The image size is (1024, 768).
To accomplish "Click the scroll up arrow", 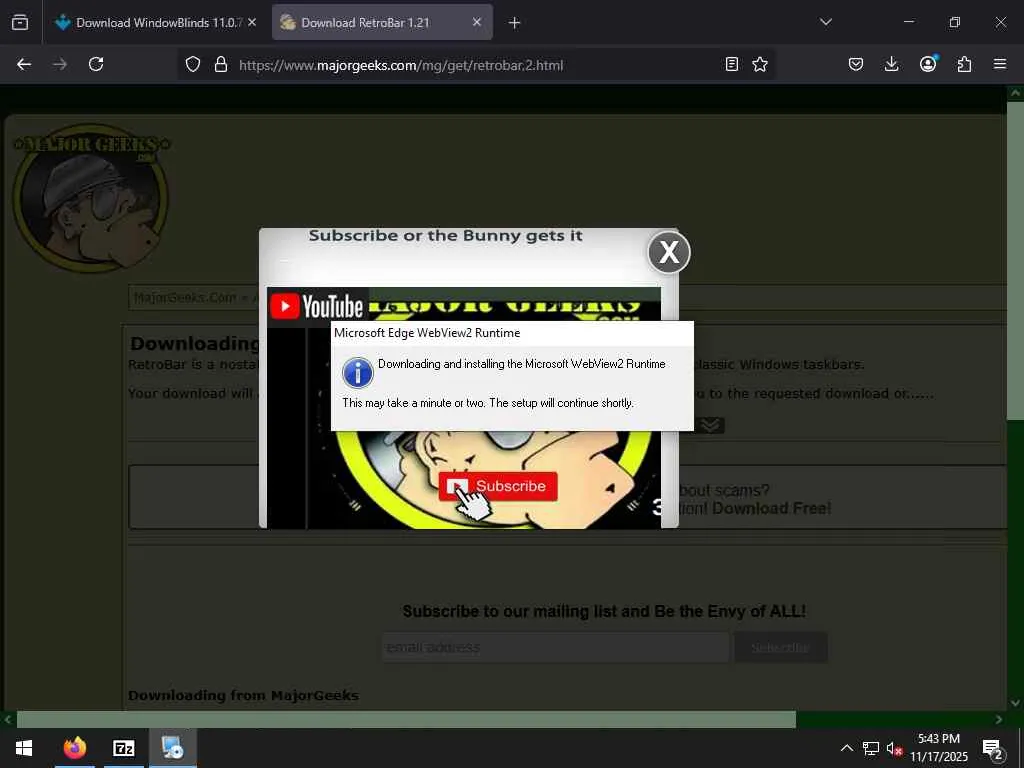I will coord(1016,93).
